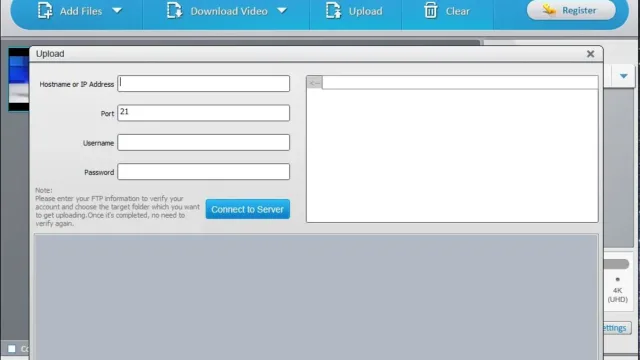Click the Upload toolbar button
The image size is (640, 360).
coord(354,11)
